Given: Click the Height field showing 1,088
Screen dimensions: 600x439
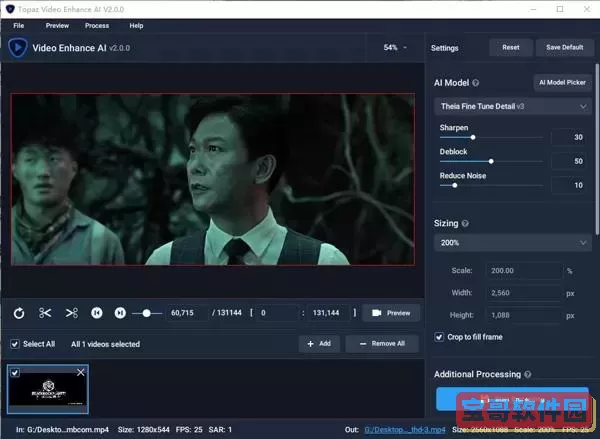Looking at the screenshot, I should click(524, 315).
